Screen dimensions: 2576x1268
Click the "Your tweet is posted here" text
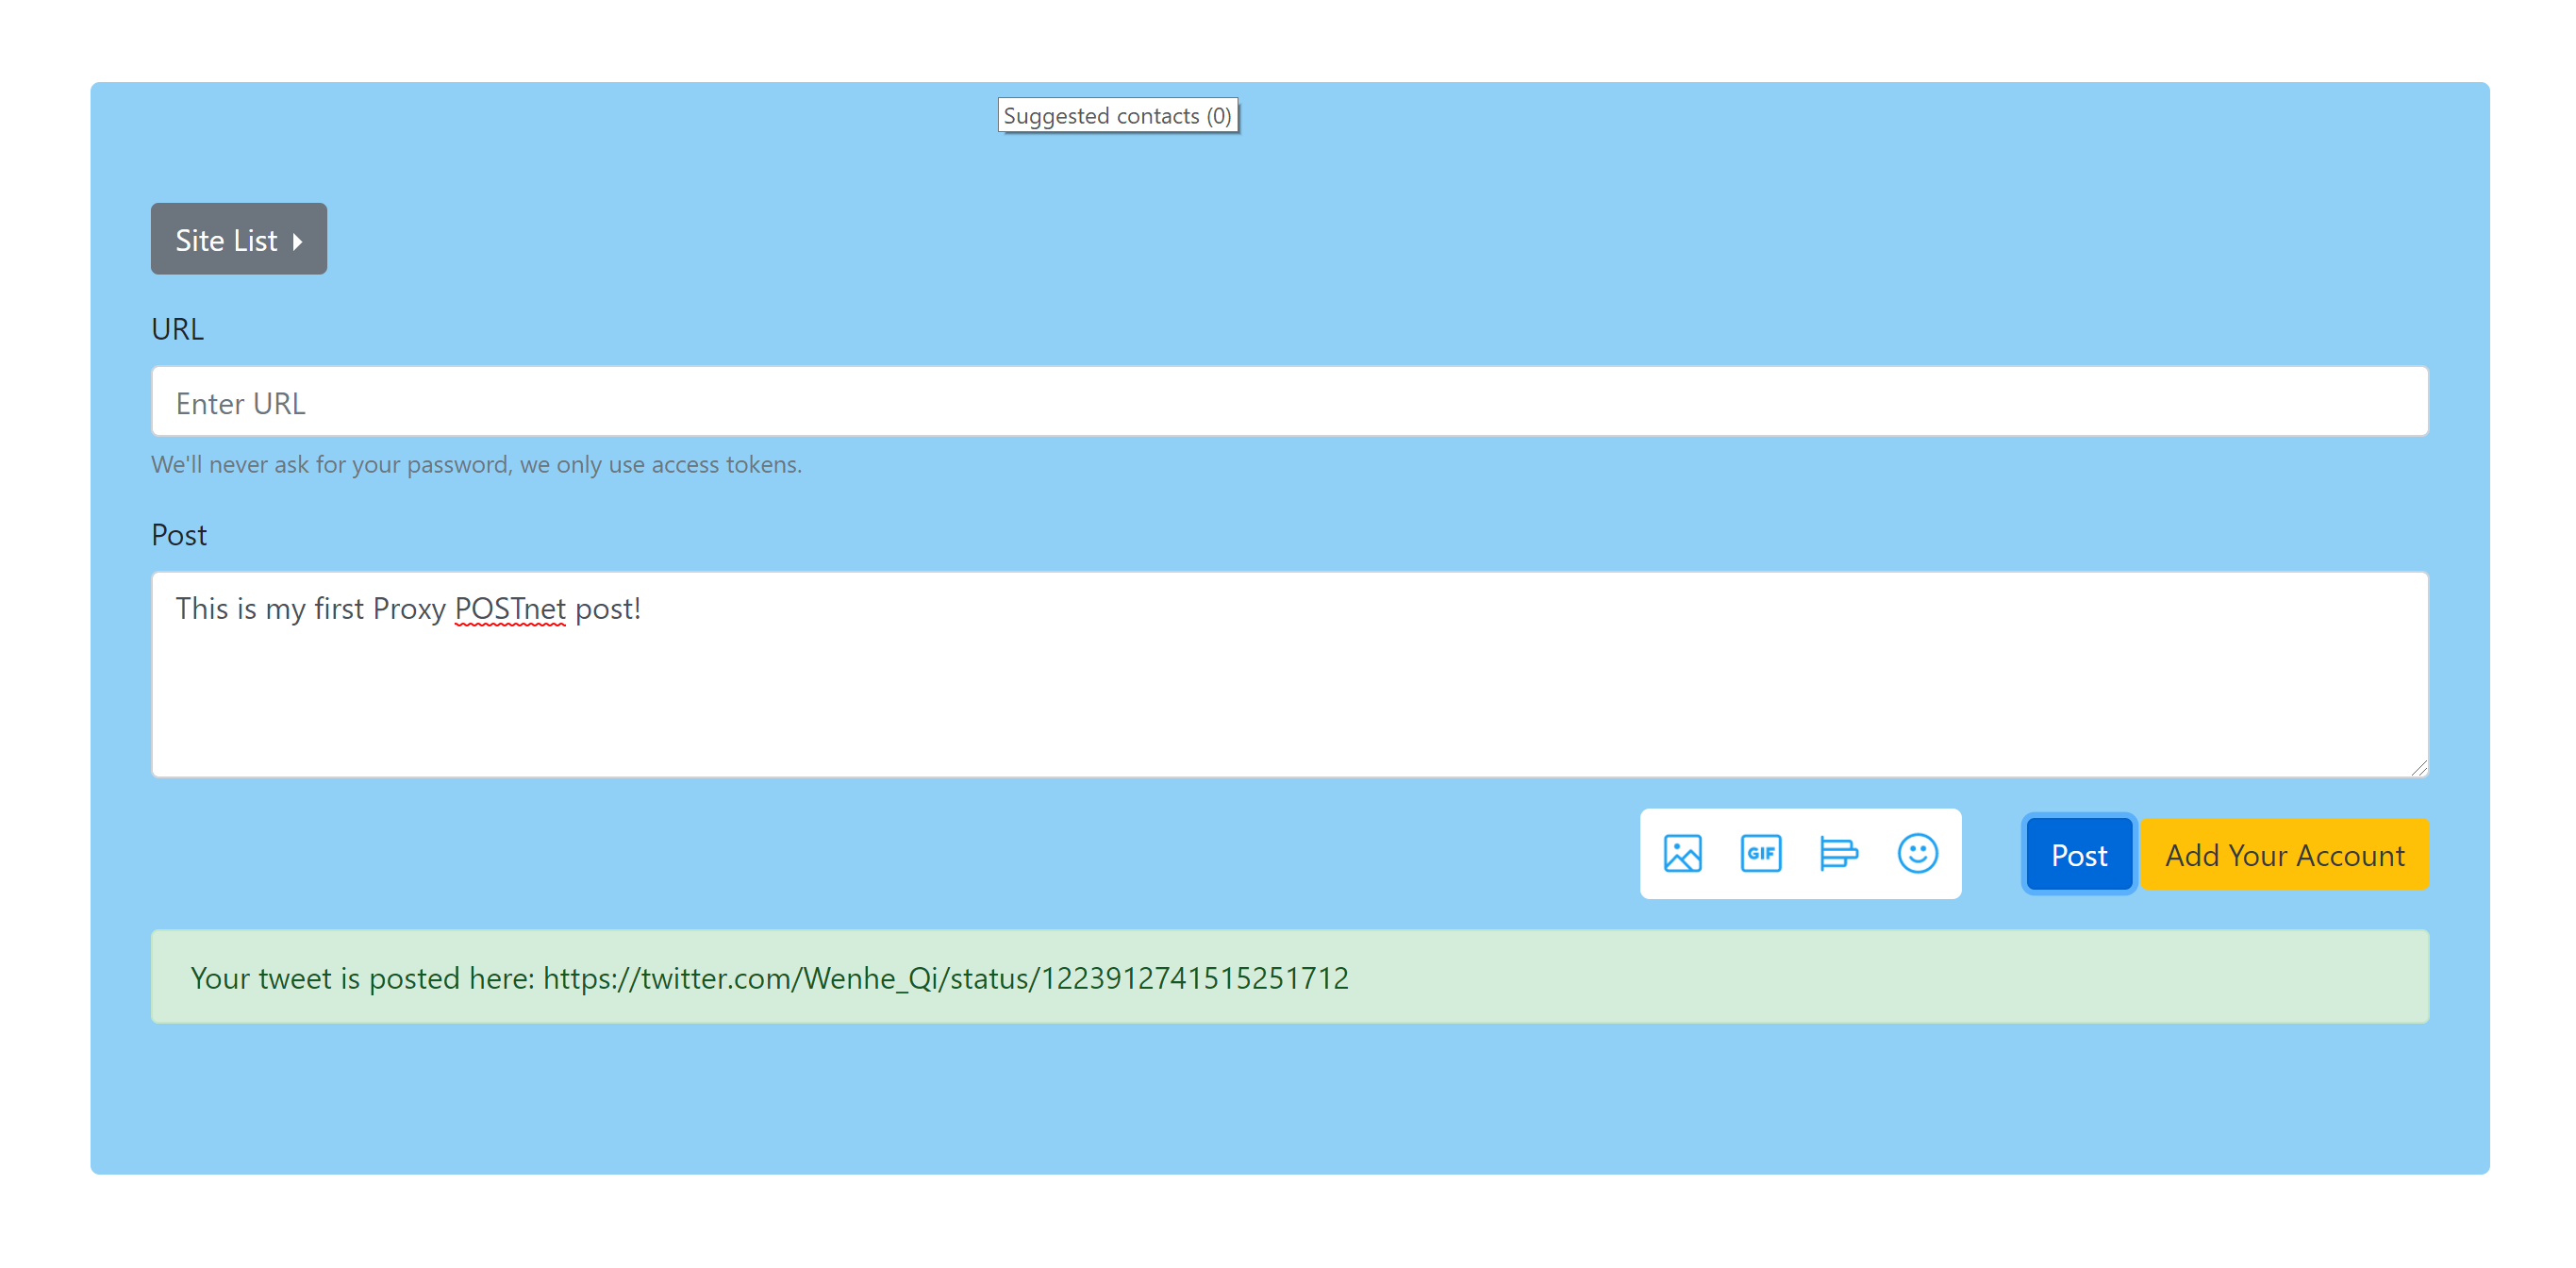click(362, 977)
